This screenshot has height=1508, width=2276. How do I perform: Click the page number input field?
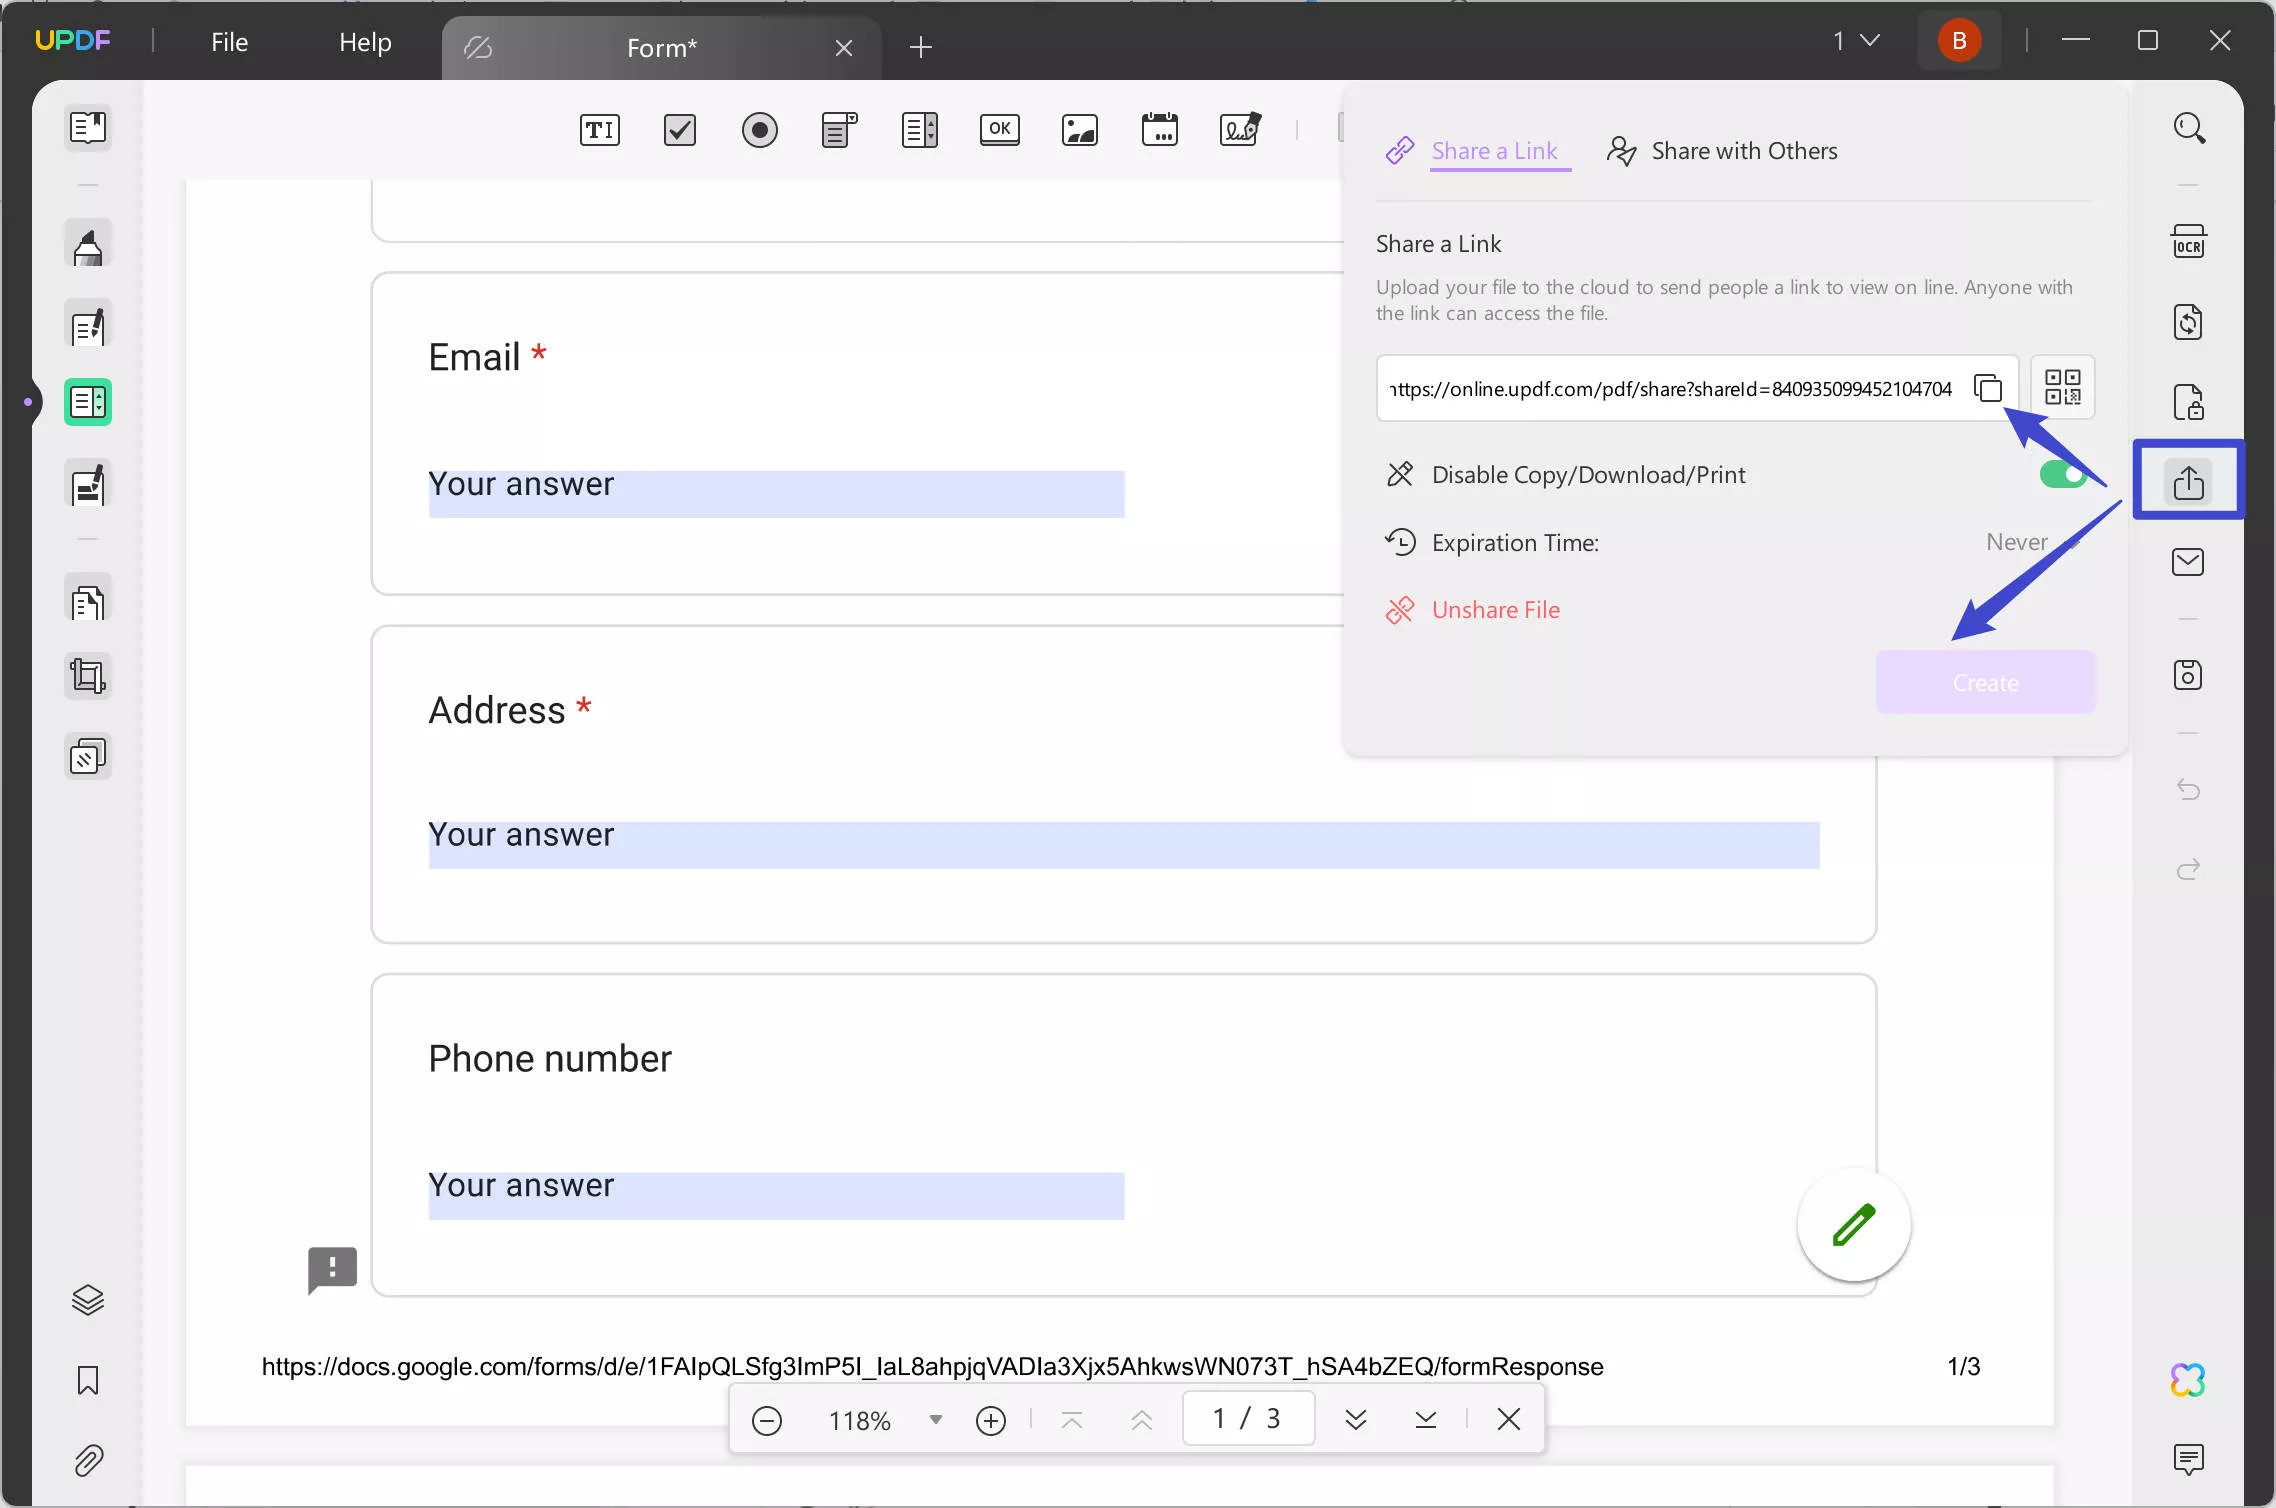(1248, 1418)
